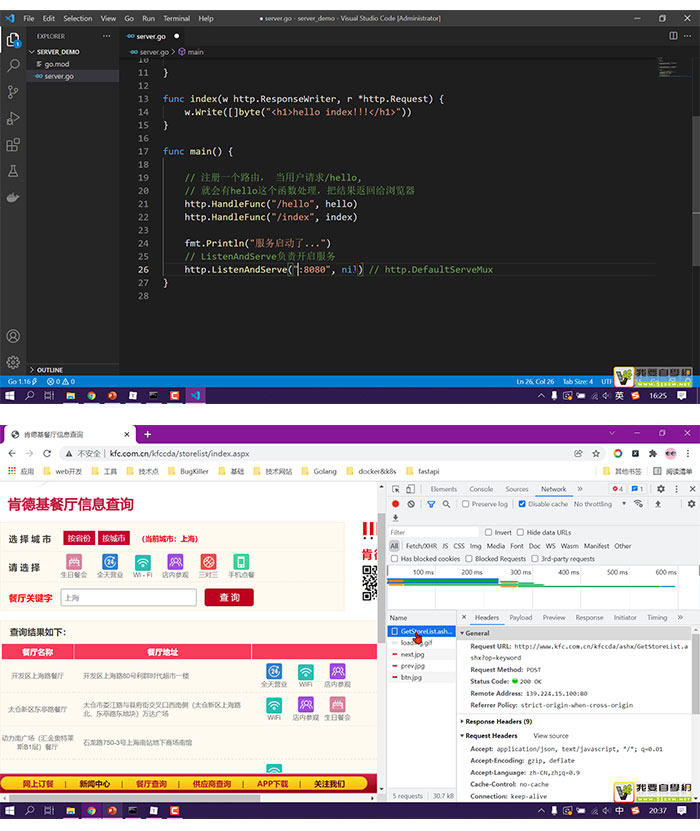700x831 pixels.
Task: Switch to the Console tab in DevTools
Action: click(x=481, y=489)
